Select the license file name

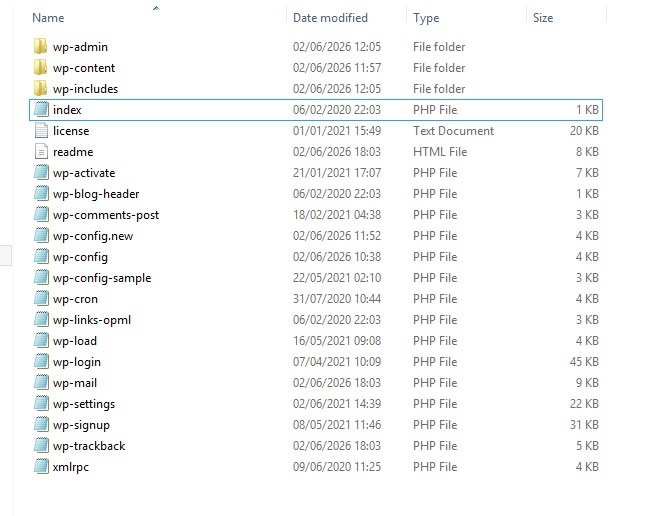(x=71, y=131)
